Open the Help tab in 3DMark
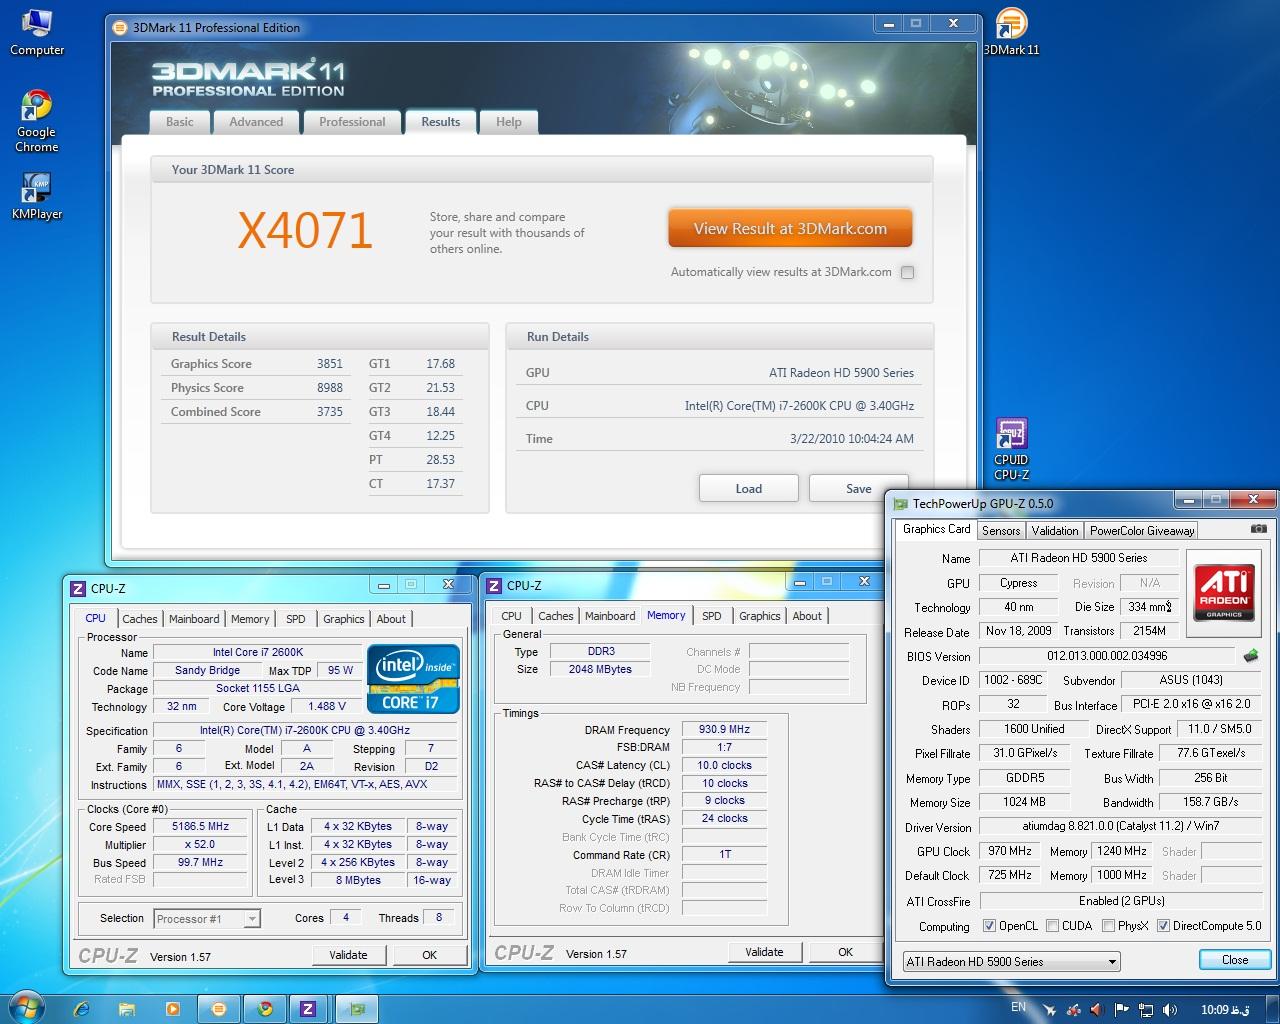Screen dimensions: 1280x1024 [508, 122]
